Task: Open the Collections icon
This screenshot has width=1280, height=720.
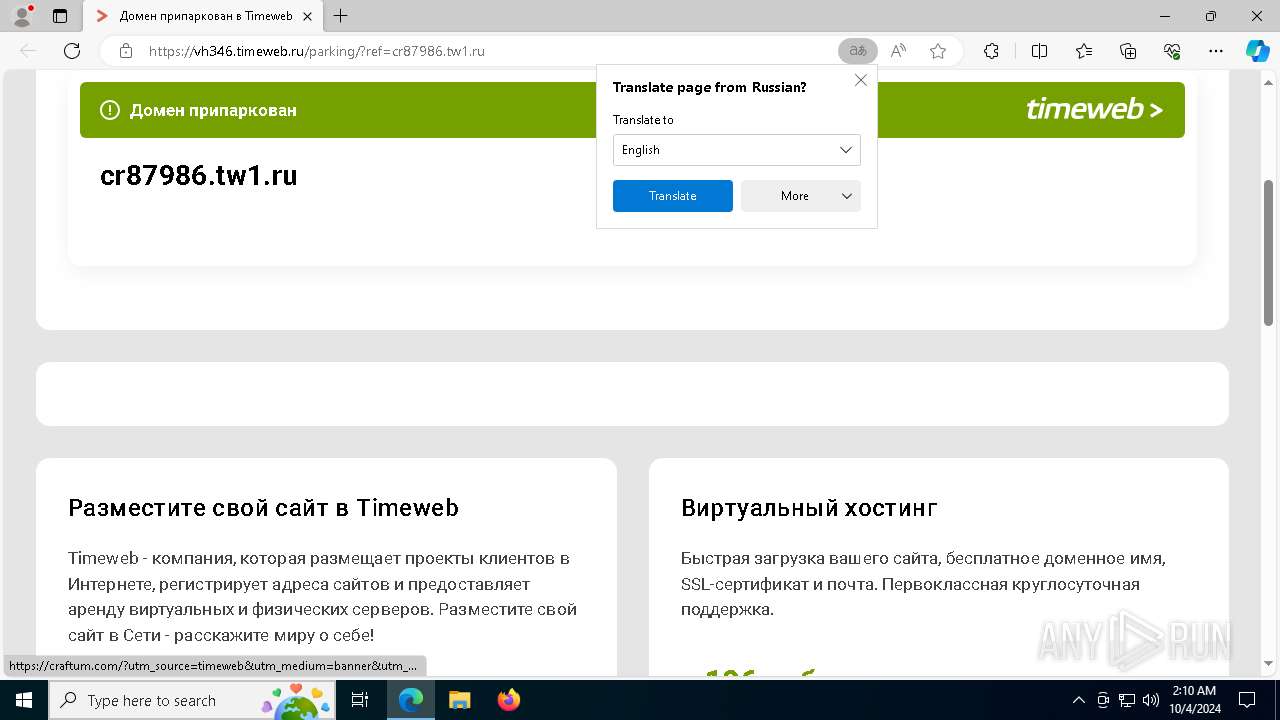Action: click(1128, 51)
